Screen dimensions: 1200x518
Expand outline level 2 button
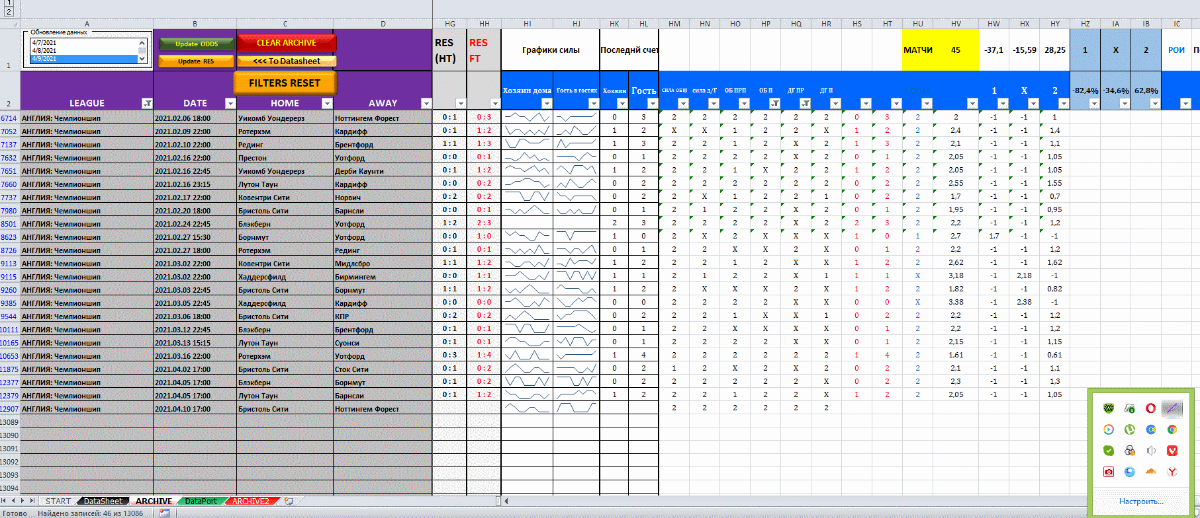point(9,12)
